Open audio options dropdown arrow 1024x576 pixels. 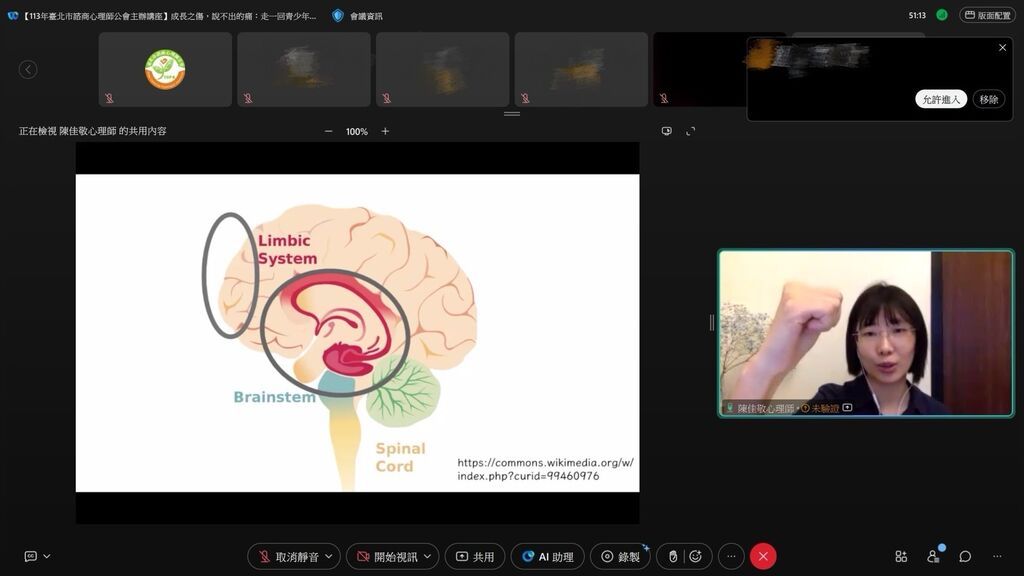329,556
